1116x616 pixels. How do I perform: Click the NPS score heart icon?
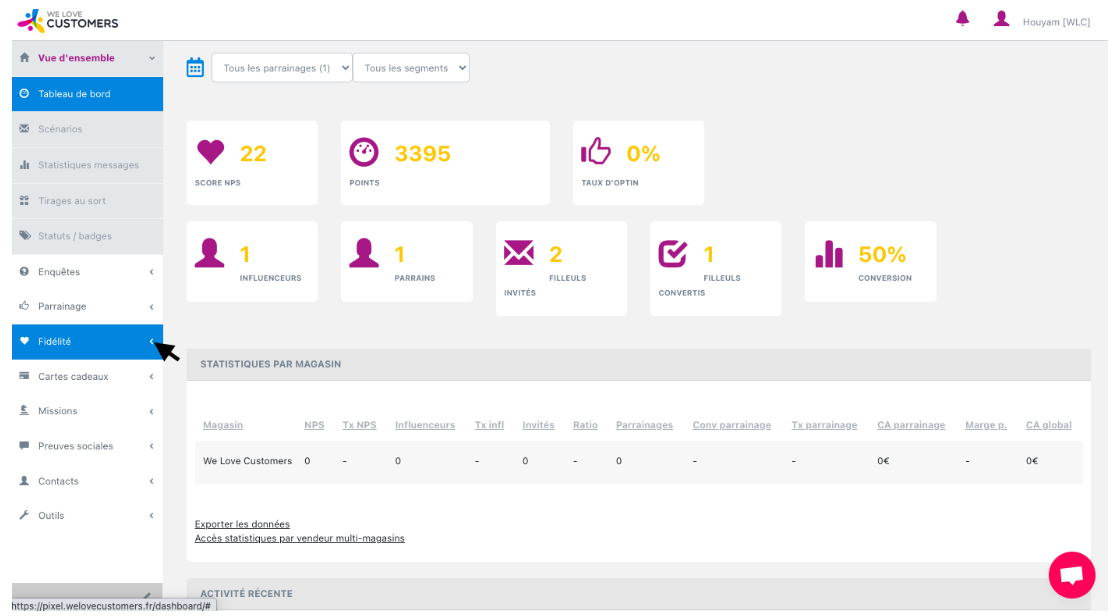[x=210, y=152]
